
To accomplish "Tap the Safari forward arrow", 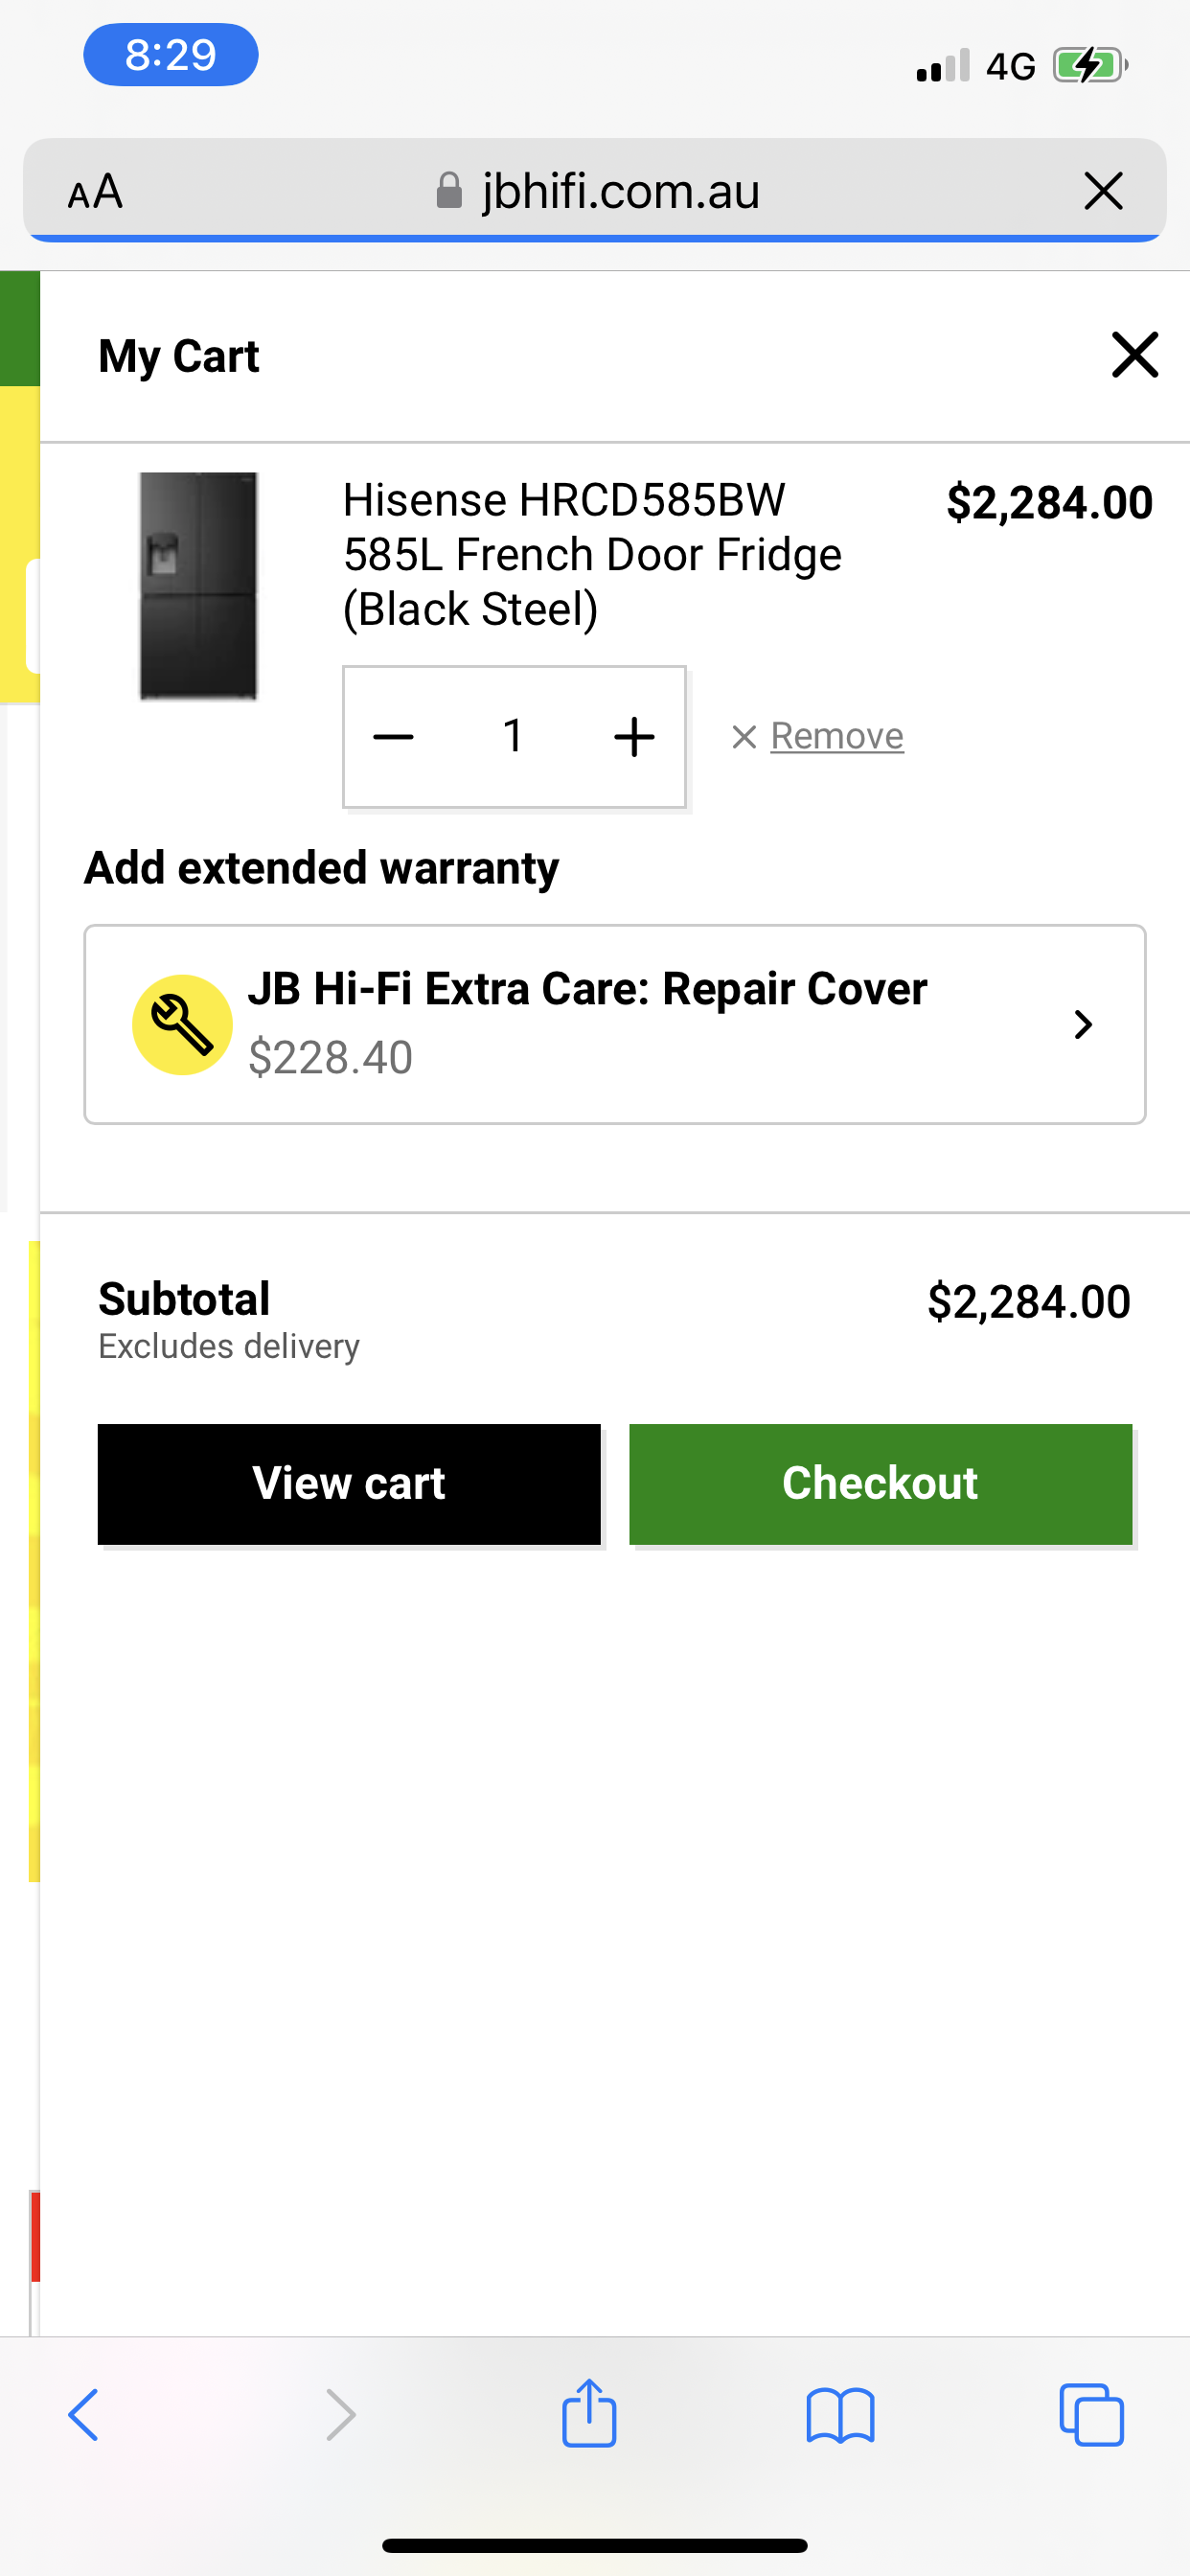I will coord(341,2414).
